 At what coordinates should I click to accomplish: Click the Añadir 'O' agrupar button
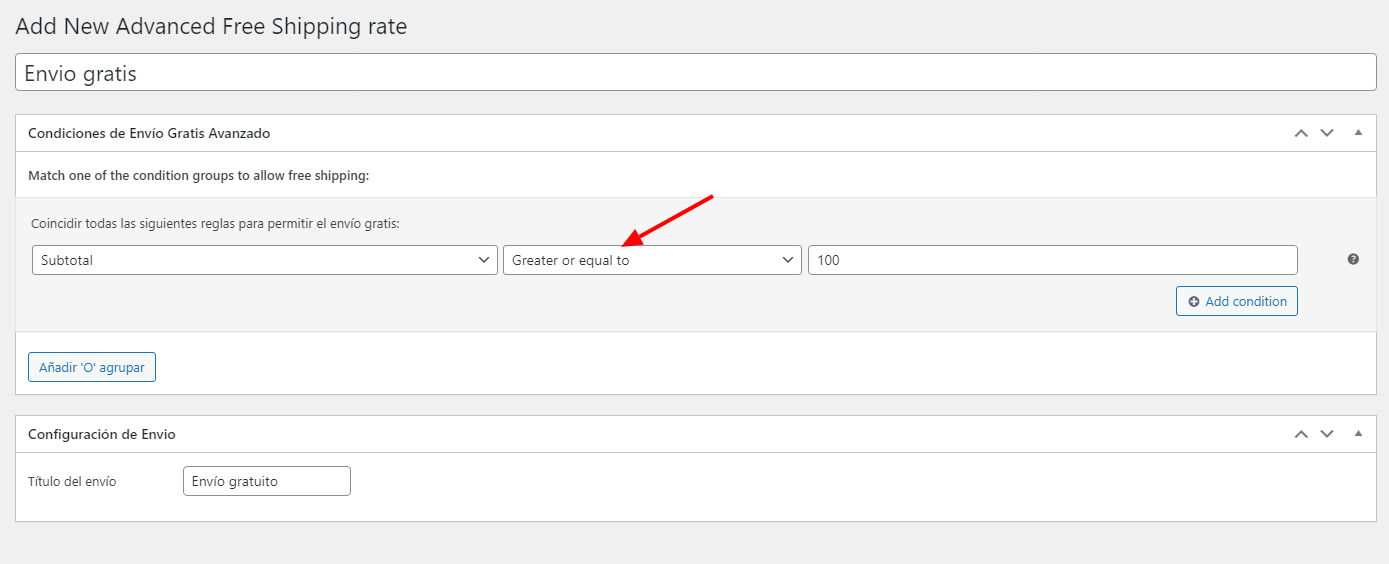pyautogui.click(x=92, y=367)
